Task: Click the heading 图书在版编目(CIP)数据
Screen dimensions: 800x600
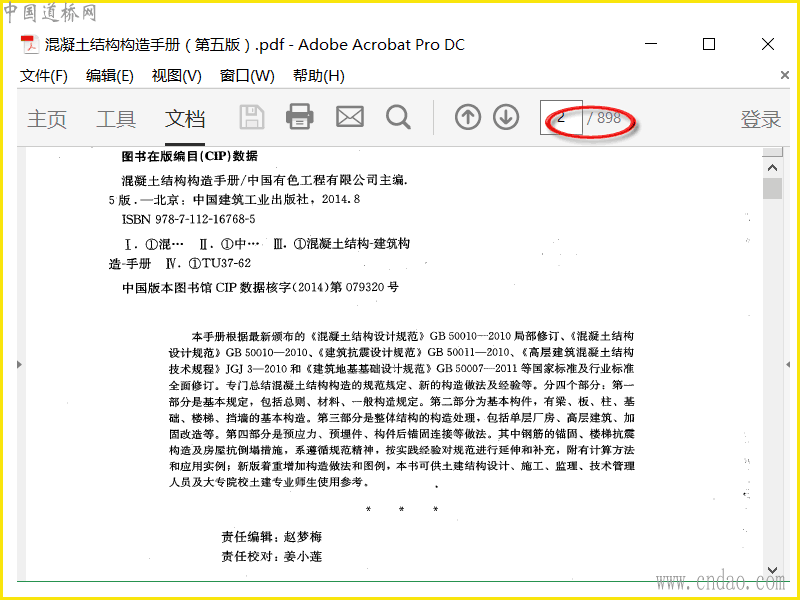Action: [190, 157]
